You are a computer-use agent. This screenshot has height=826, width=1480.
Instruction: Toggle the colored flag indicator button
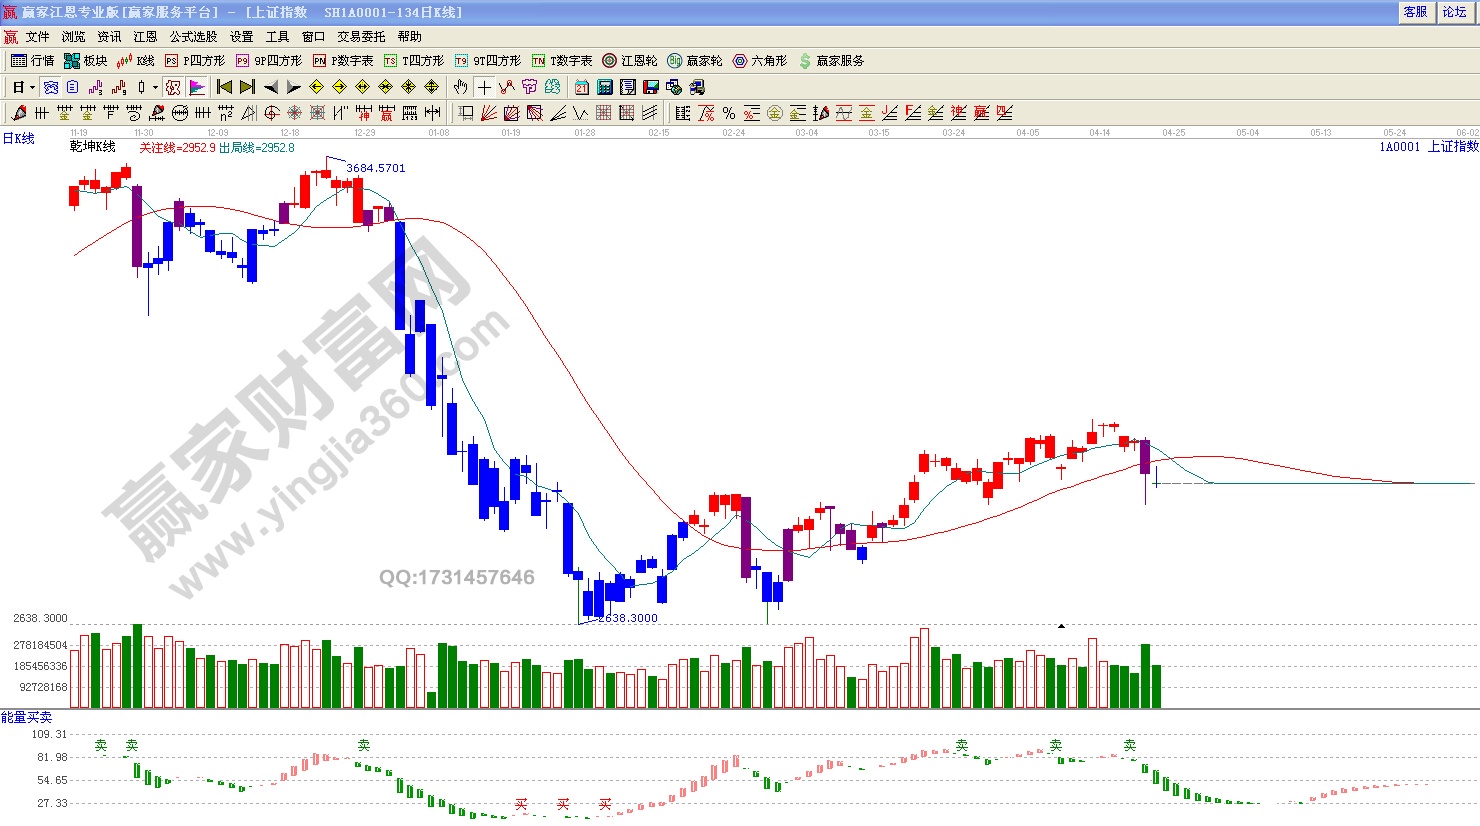tap(197, 87)
